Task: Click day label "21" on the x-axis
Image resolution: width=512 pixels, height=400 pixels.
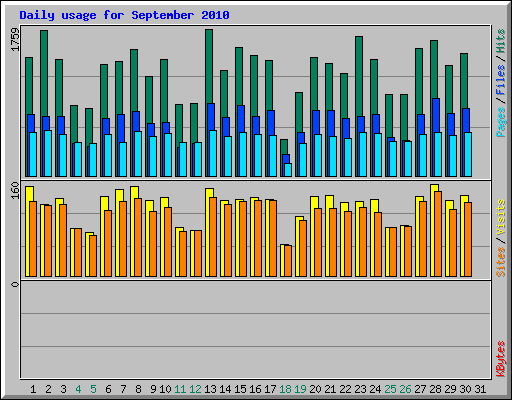Action: pyautogui.click(x=330, y=389)
